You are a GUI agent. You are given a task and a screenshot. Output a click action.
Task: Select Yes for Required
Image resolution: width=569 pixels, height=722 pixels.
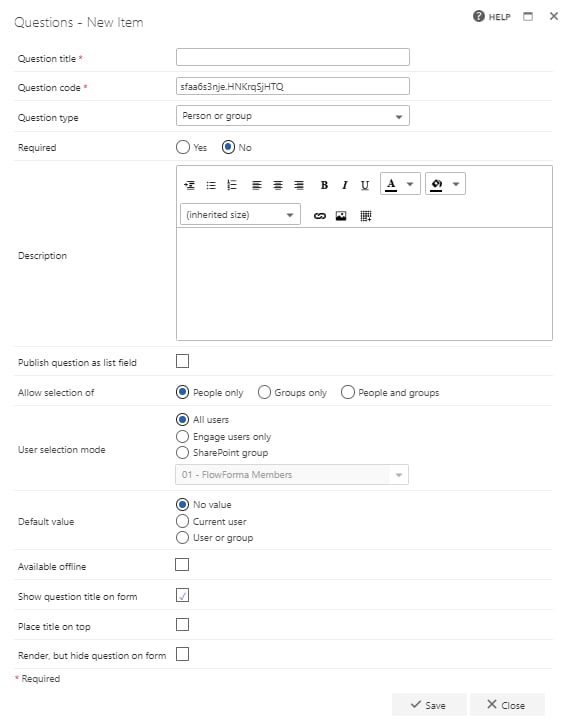pos(183,147)
